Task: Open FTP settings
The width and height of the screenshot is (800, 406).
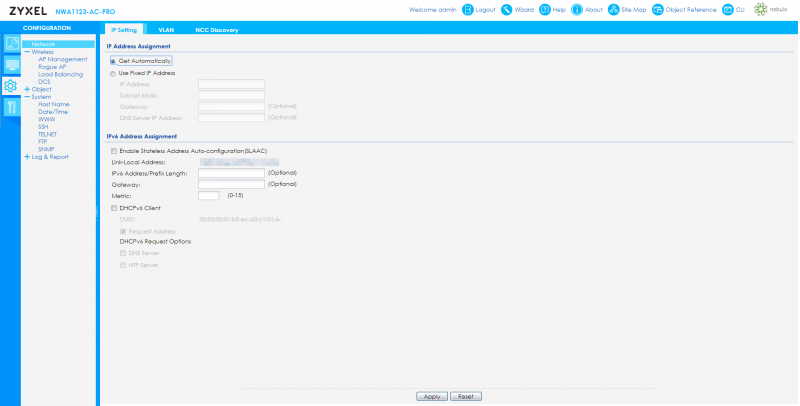Action: click(42, 142)
